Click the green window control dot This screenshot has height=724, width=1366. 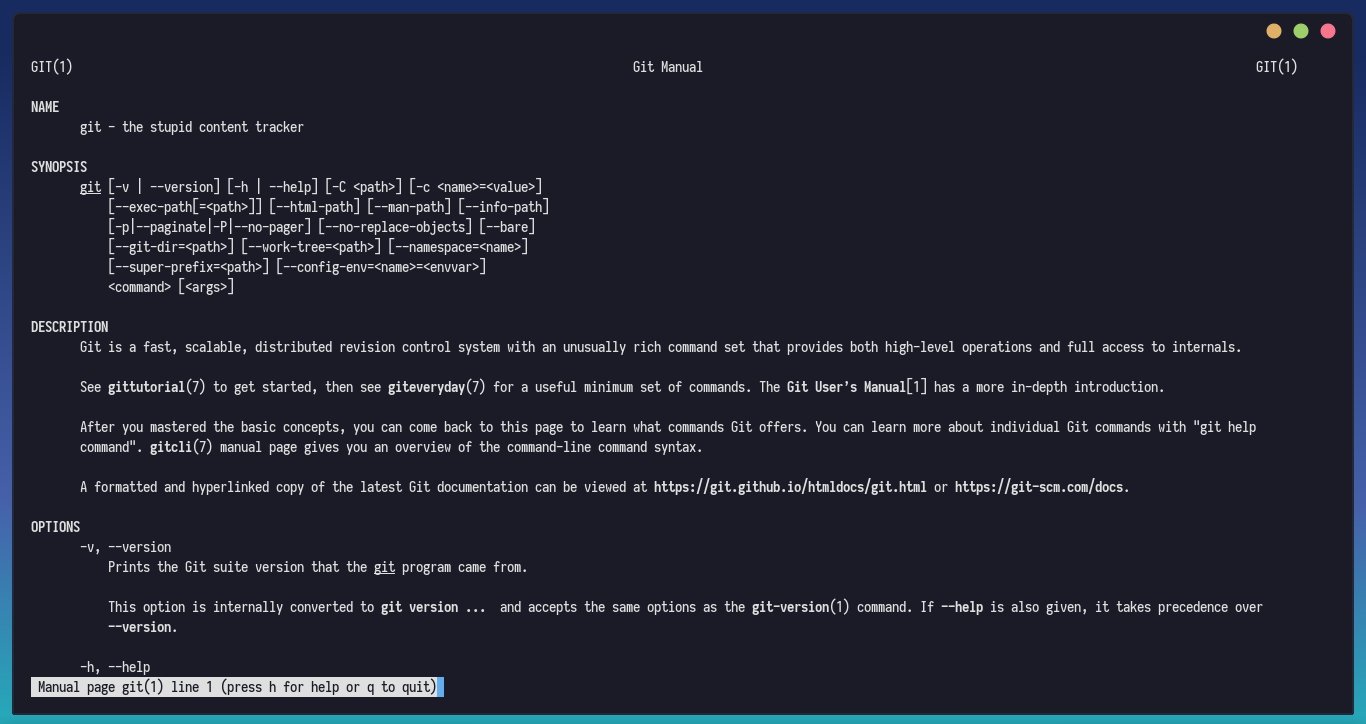[x=1301, y=30]
